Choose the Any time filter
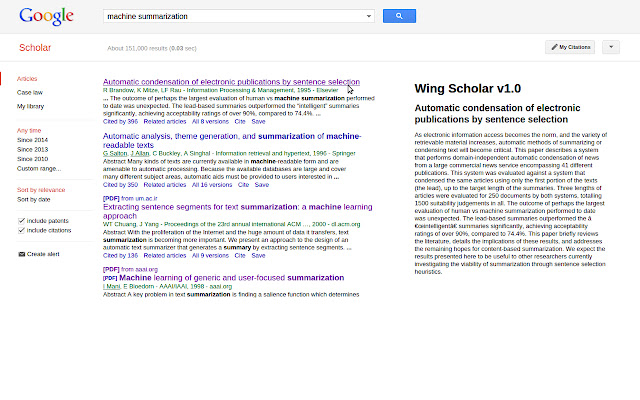The height and width of the screenshot is (400, 640). coord(29,131)
